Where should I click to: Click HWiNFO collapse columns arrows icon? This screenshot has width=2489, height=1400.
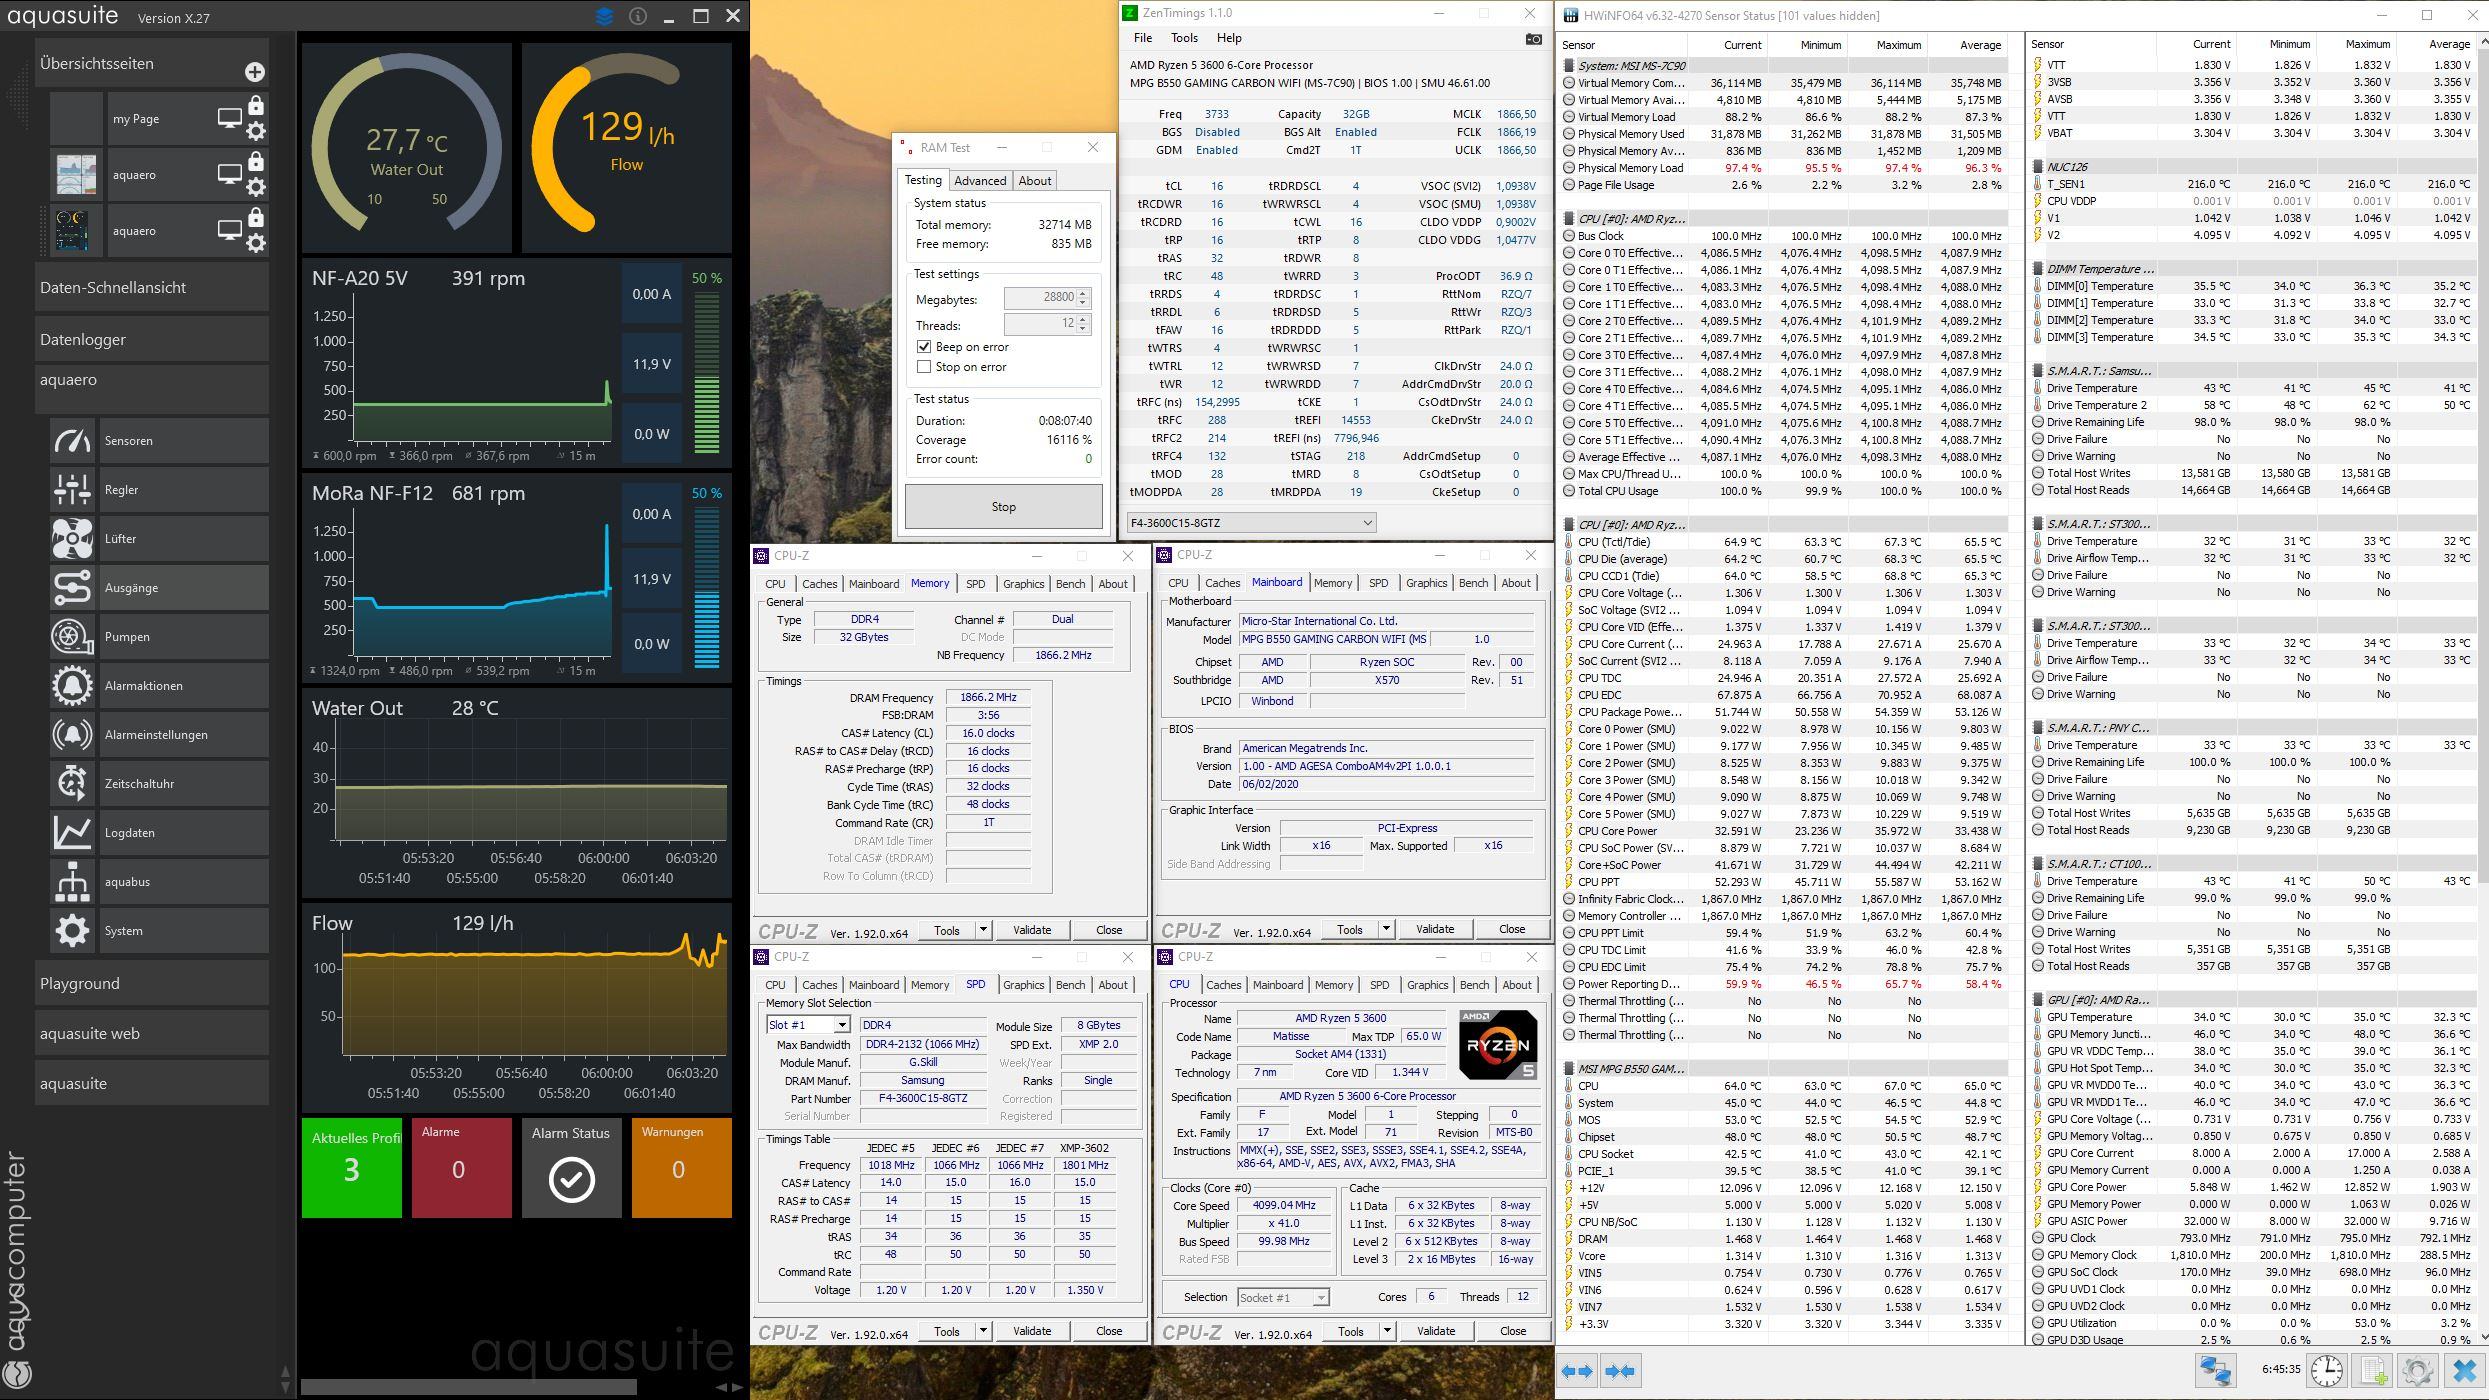tap(1620, 1371)
